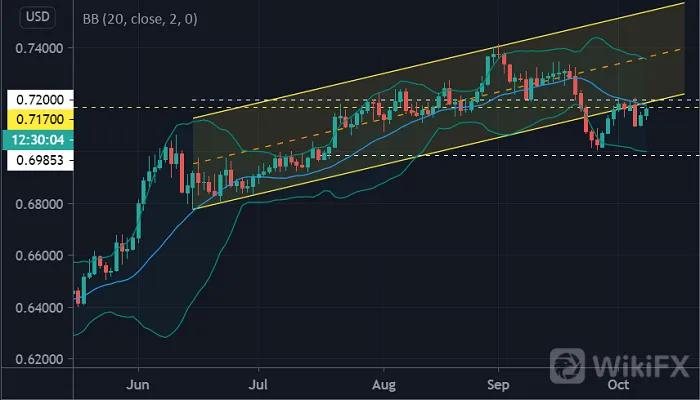
Task: Click the 0.62000 price axis value
Action: 39,360
